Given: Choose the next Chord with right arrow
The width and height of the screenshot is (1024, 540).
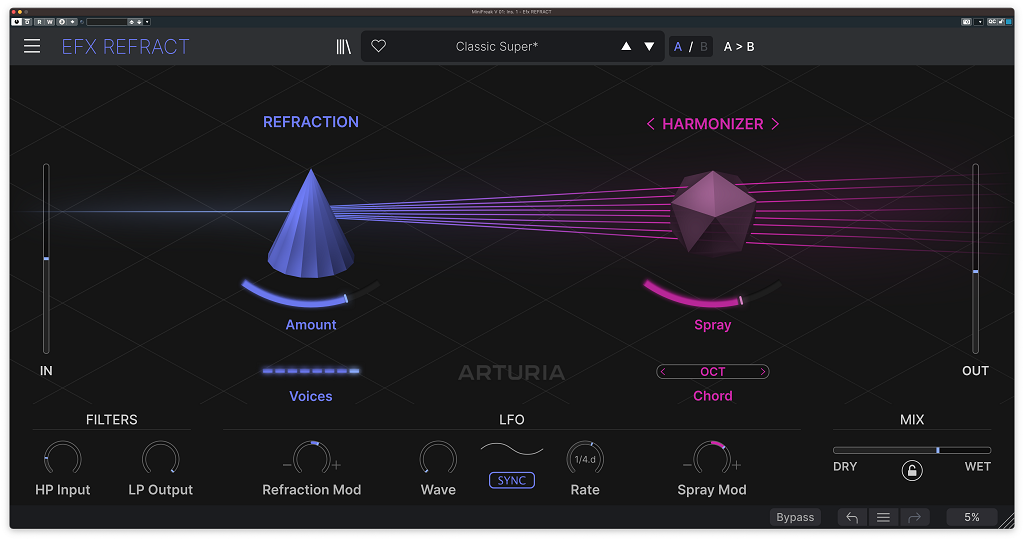Looking at the screenshot, I should pos(762,372).
